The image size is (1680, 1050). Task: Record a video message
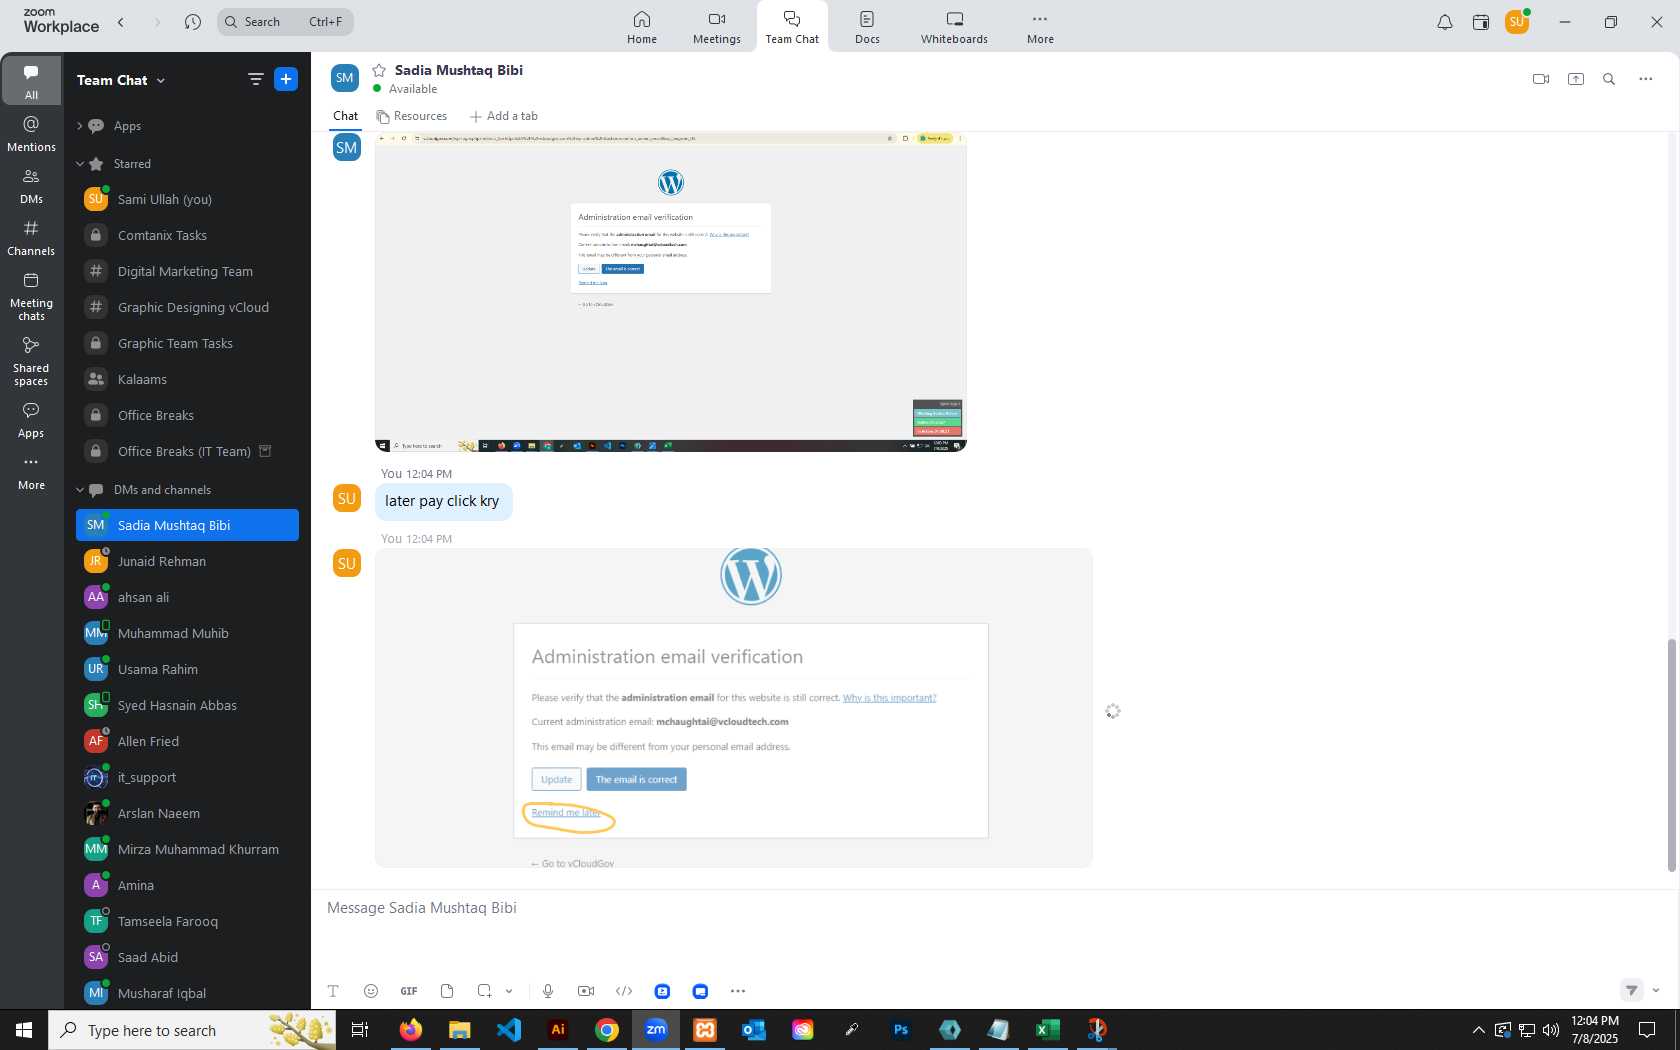[x=586, y=991]
